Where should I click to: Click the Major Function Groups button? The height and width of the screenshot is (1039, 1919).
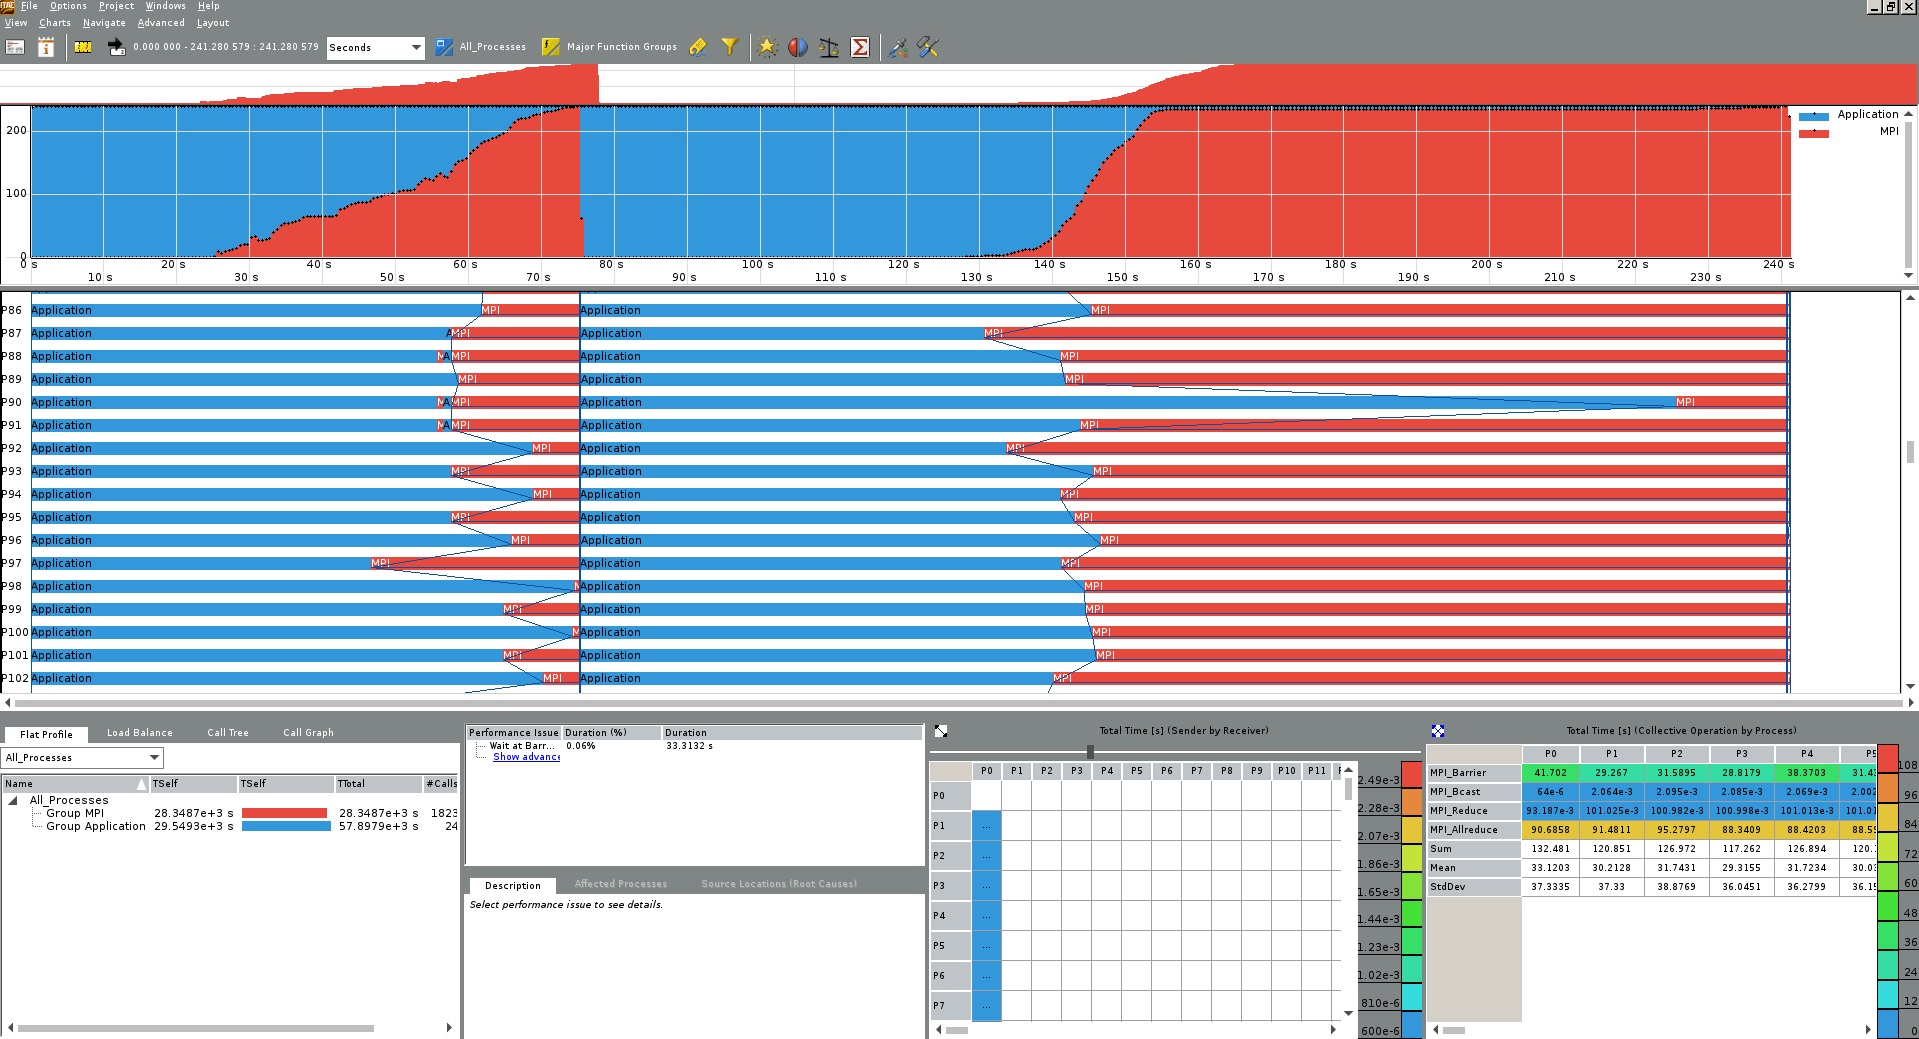[609, 47]
